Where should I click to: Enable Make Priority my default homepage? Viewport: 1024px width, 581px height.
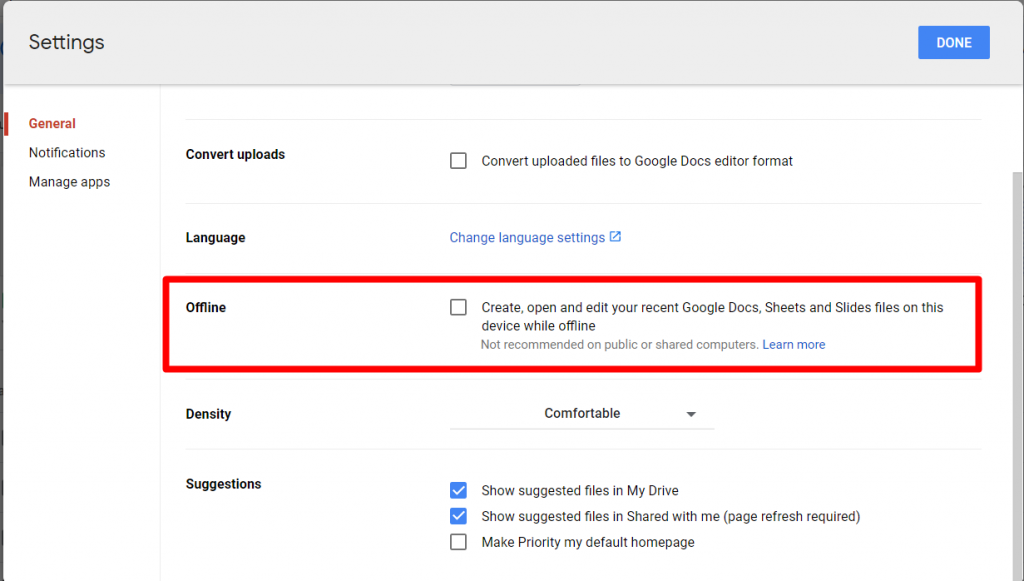458,541
